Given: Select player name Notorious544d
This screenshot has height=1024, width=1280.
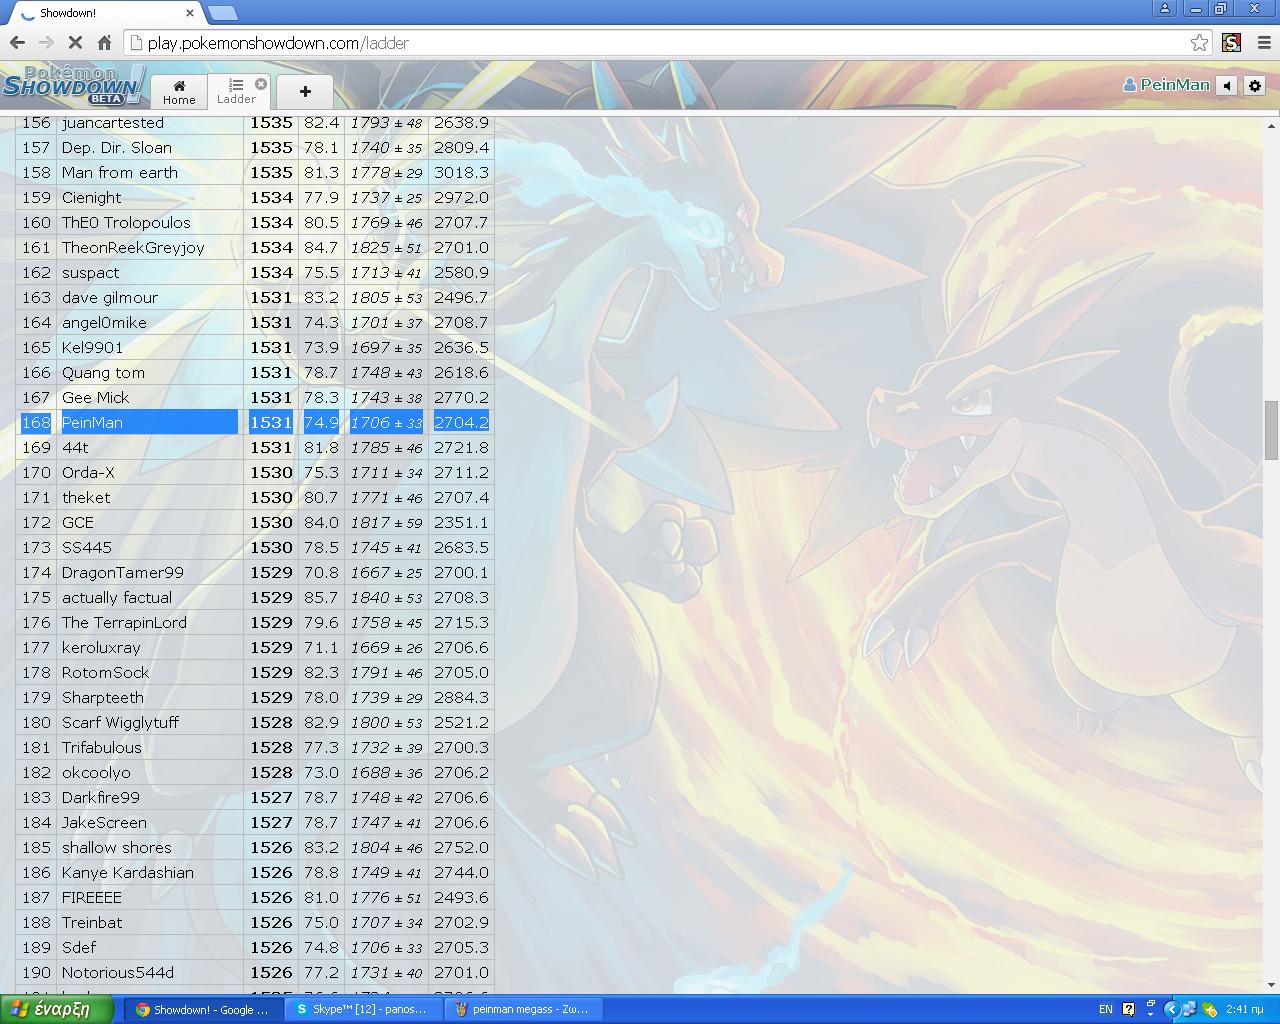Looking at the screenshot, I should coord(118,972).
